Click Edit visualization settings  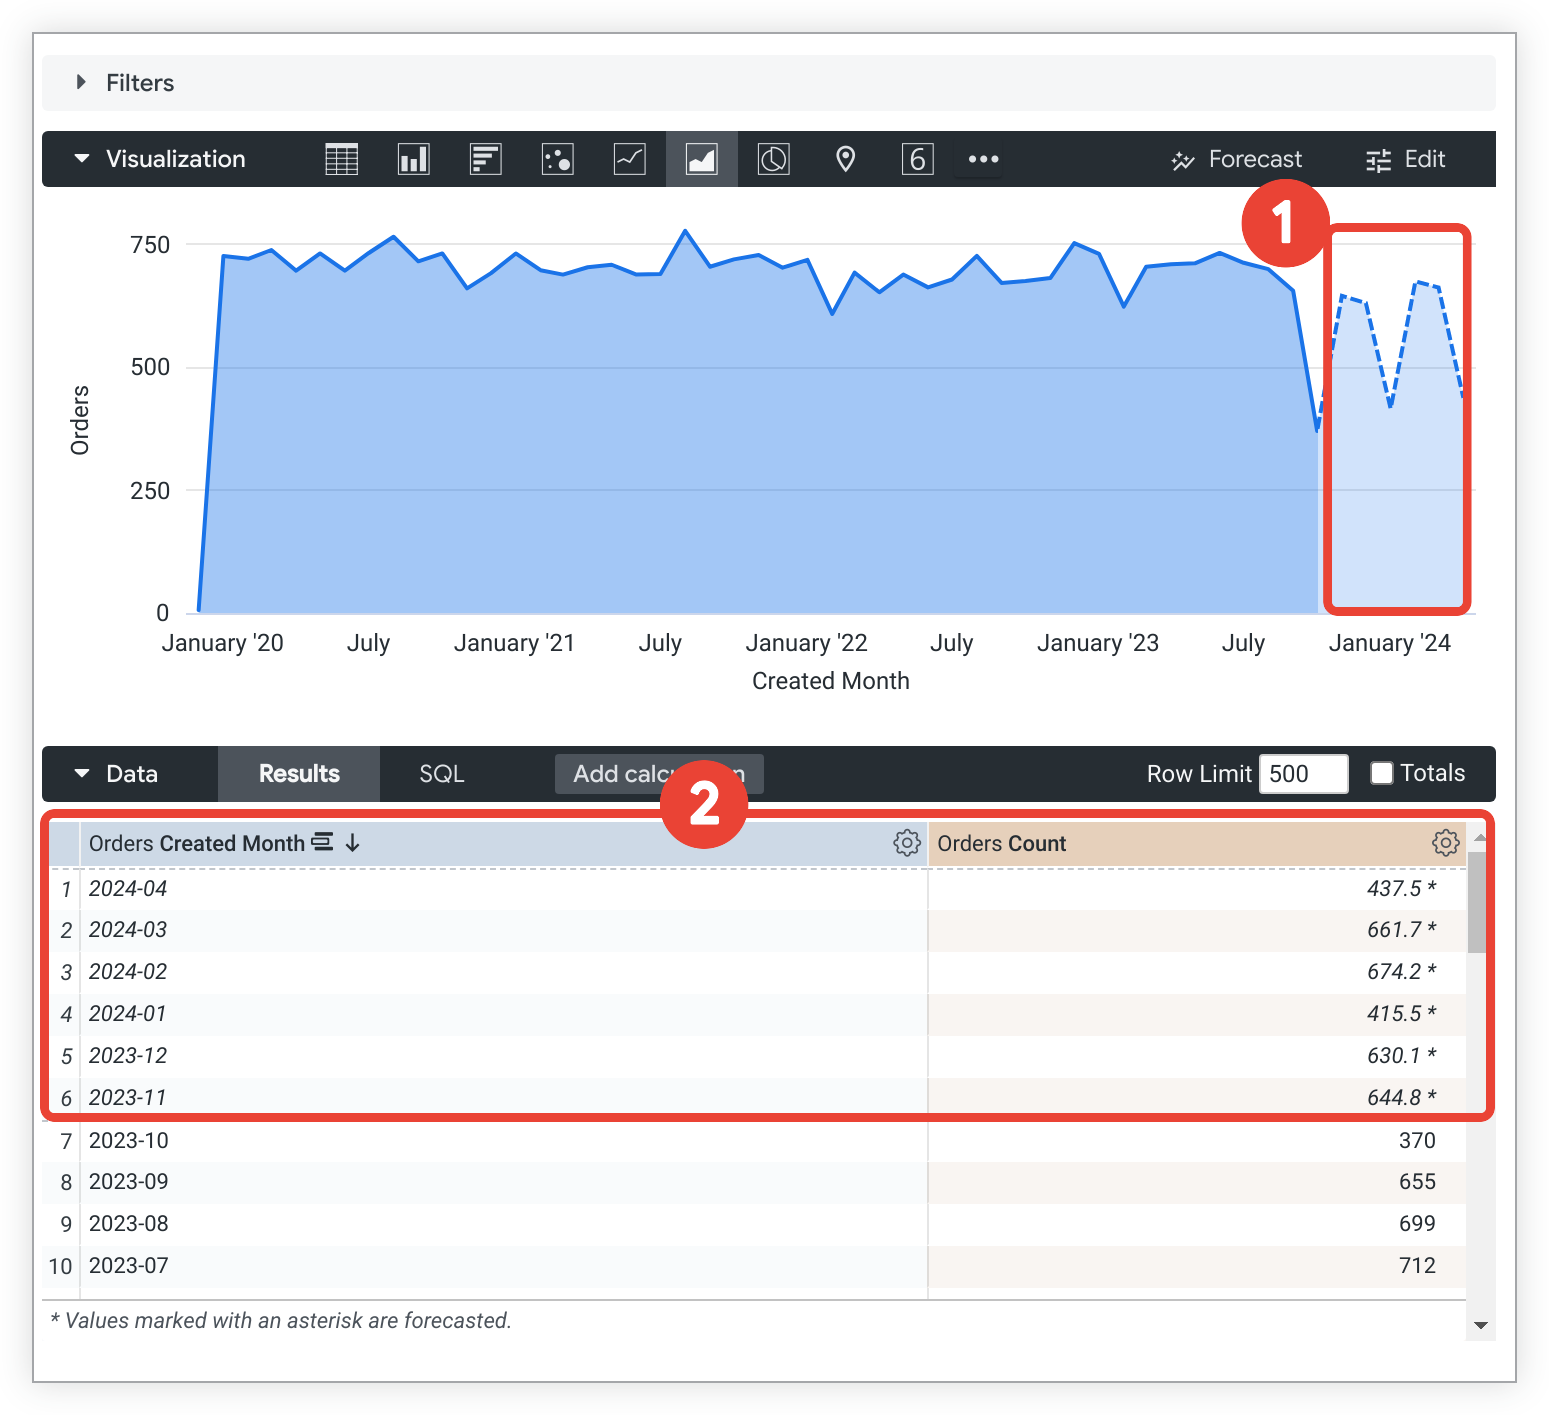[x=1405, y=159]
